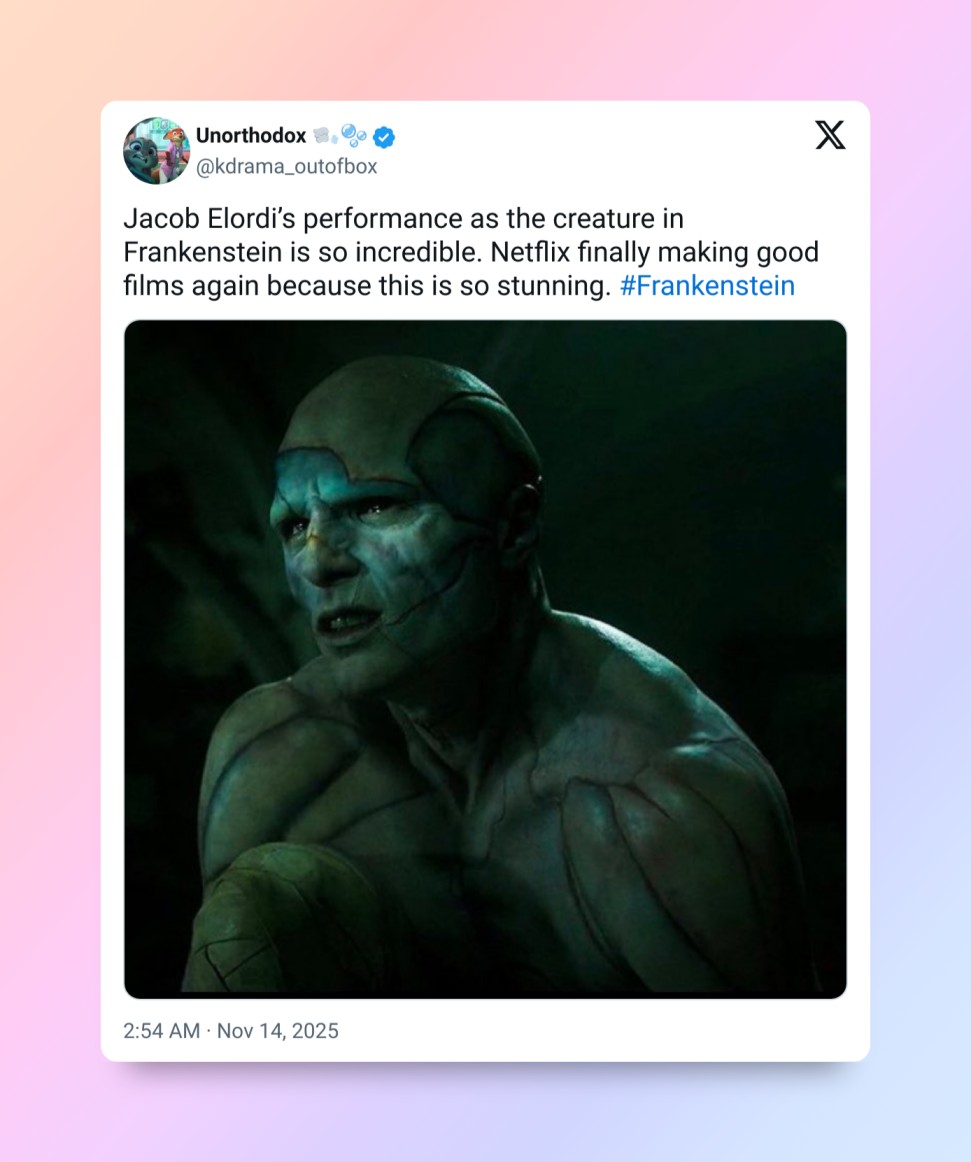Open the Unorthodox profile avatar
Viewport: 971px width, 1162px height.
pyautogui.click(x=156, y=151)
